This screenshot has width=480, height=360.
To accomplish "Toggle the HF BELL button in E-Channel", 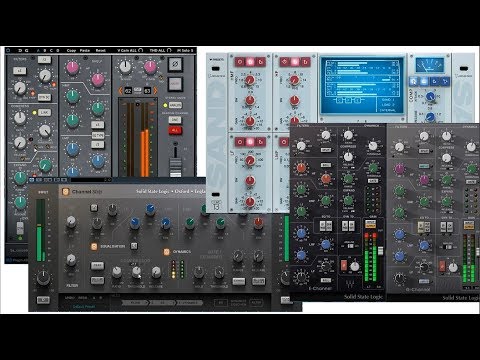I will pos(326,165).
